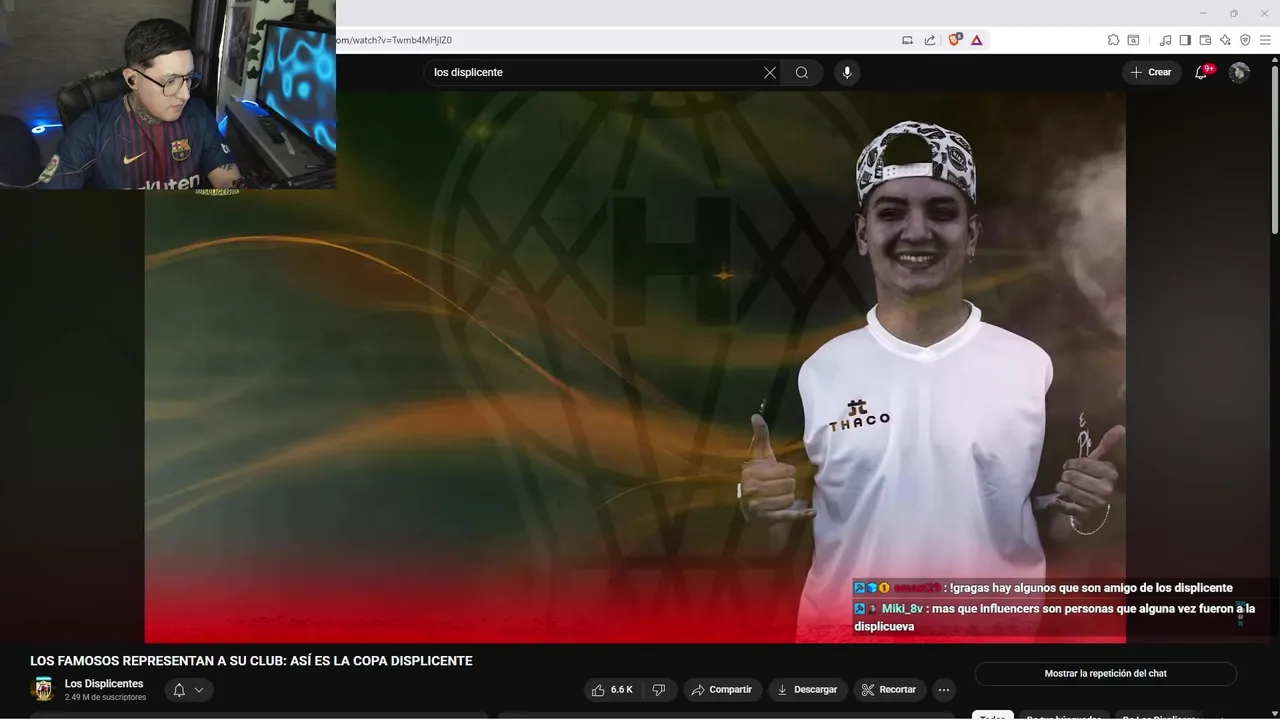The height and width of the screenshot is (720, 1280).
Task: Click the install-app screen icon in address bar
Action: coord(908,40)
